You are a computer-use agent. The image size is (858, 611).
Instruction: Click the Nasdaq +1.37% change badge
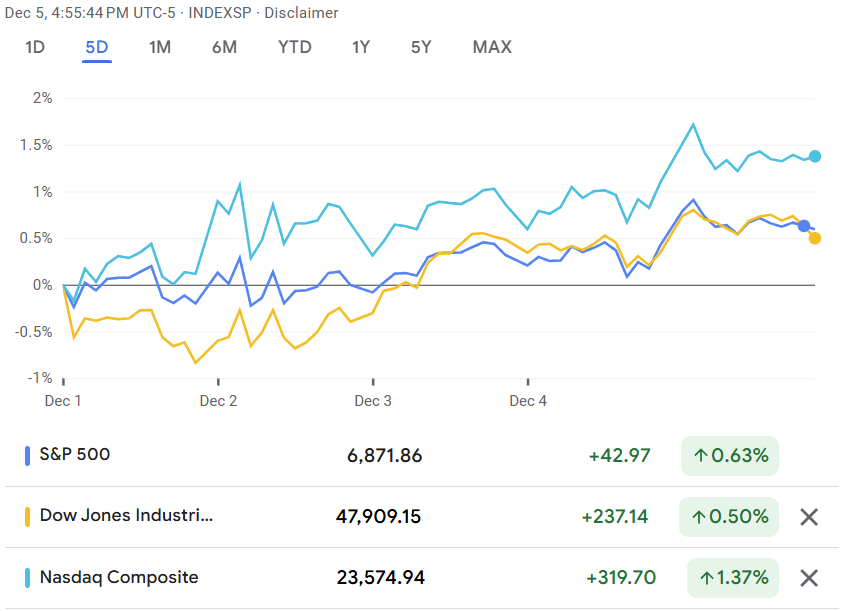pyautogui.click(x=732, y=578)
